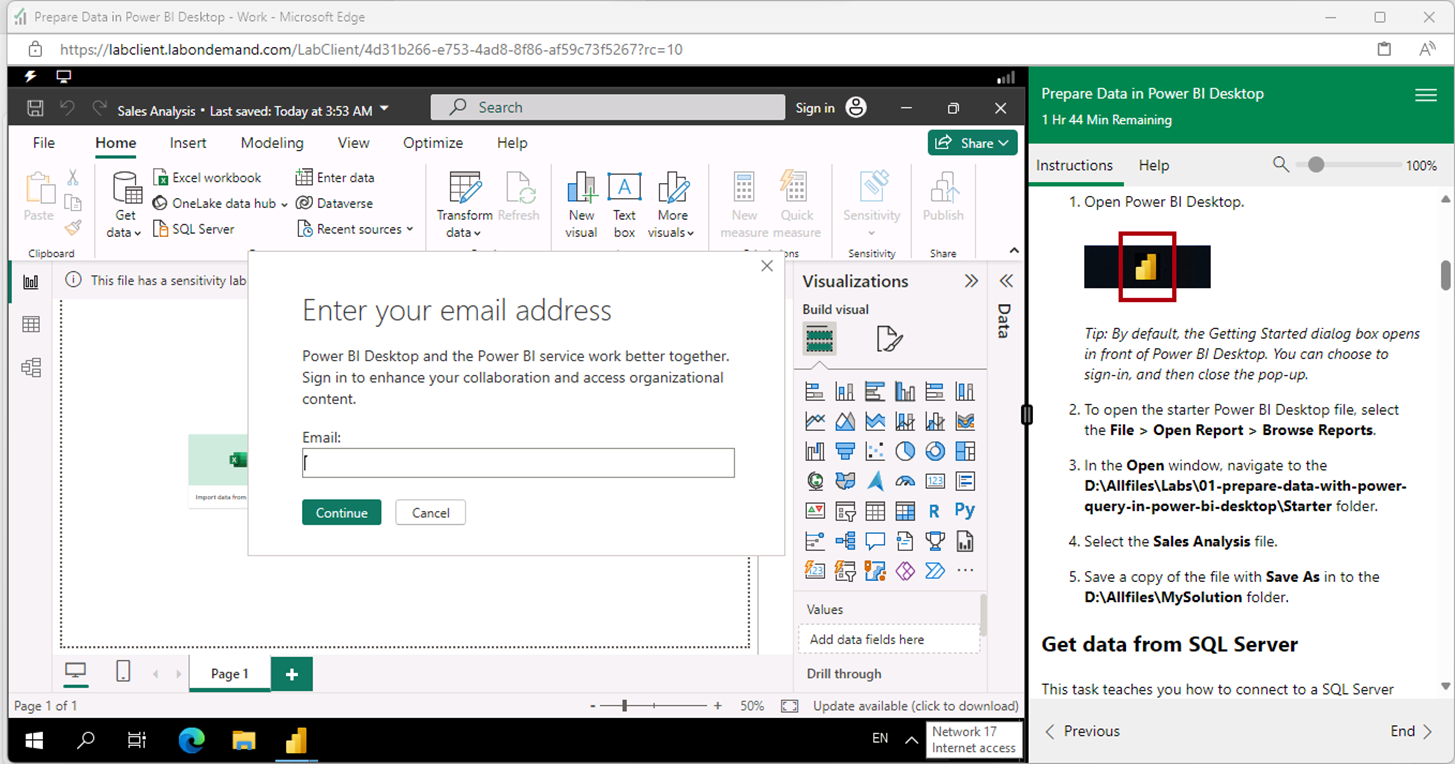Choose the Azure map arrow visual

pyautogui.click(x=875, y=482)
